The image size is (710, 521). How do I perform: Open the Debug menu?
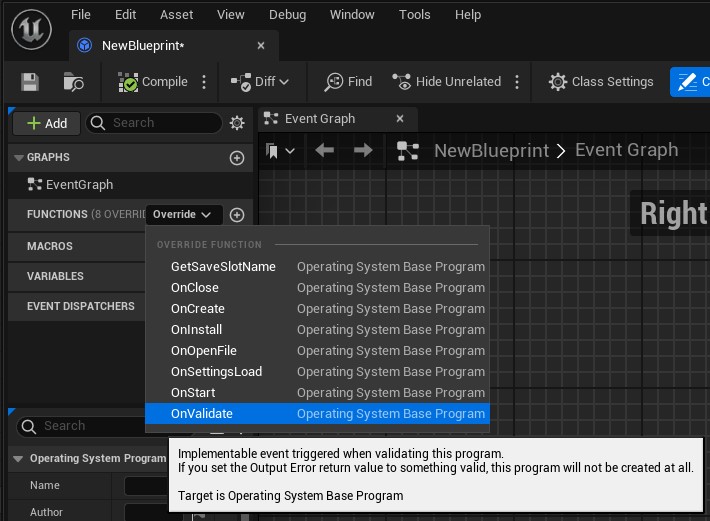[x=288, y=14]
